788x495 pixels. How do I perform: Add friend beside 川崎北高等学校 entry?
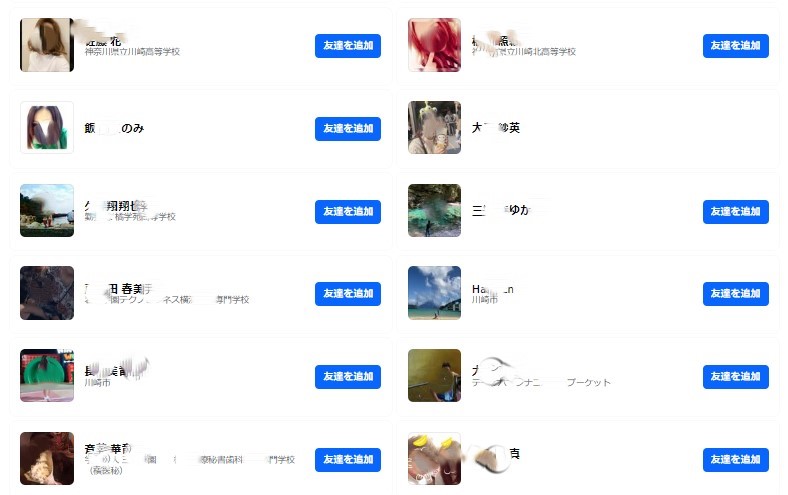point(736,46)
